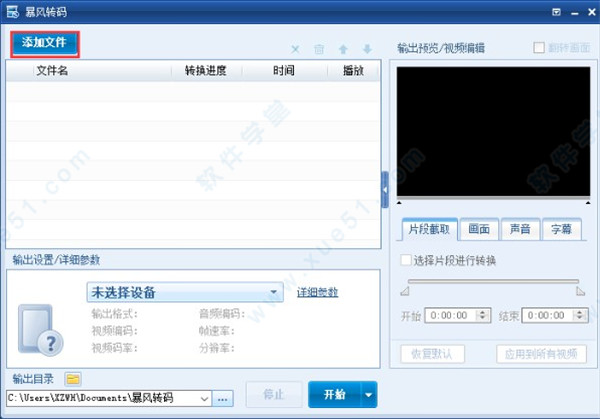Expand the output path dropdown

tap(204, 399)
